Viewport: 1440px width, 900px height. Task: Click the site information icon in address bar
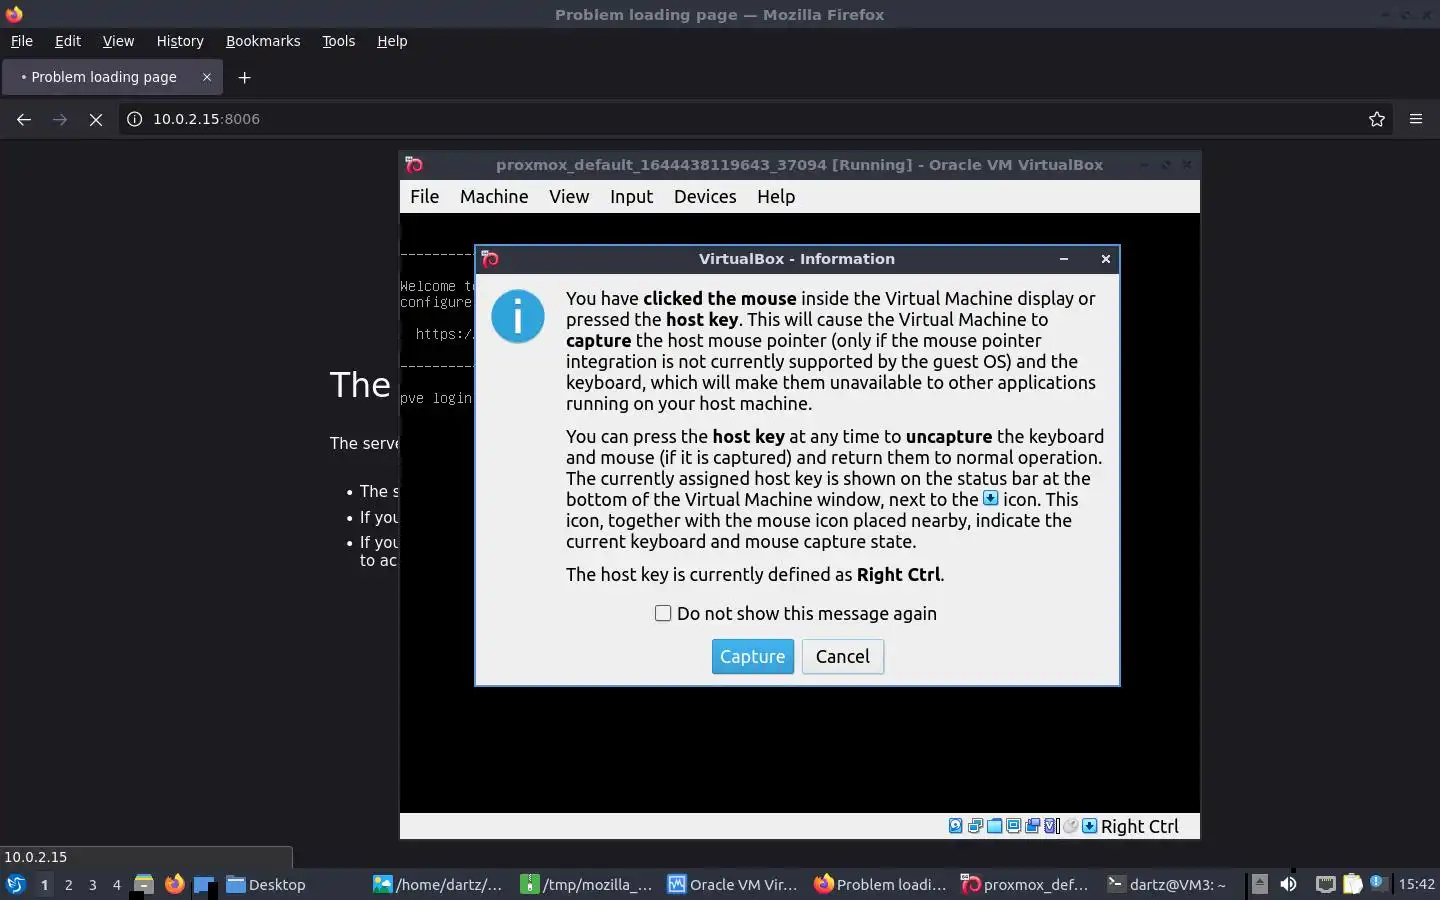pyautogui.click(x=134, y=119)
